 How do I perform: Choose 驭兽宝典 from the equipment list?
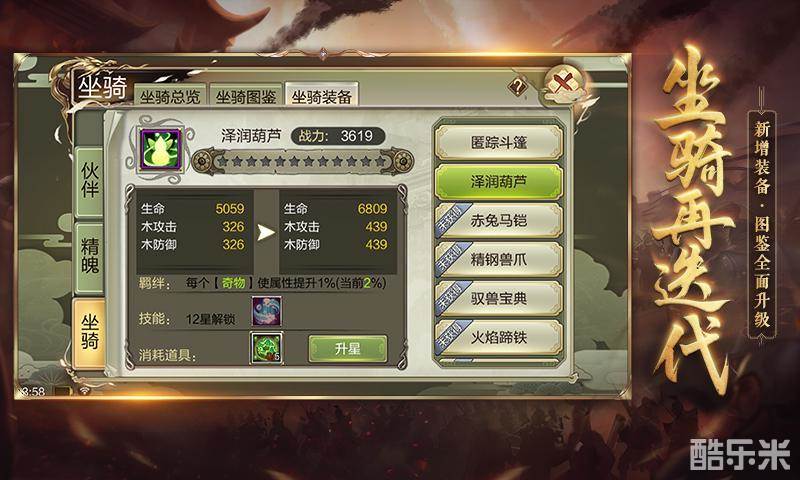[498, 298]
